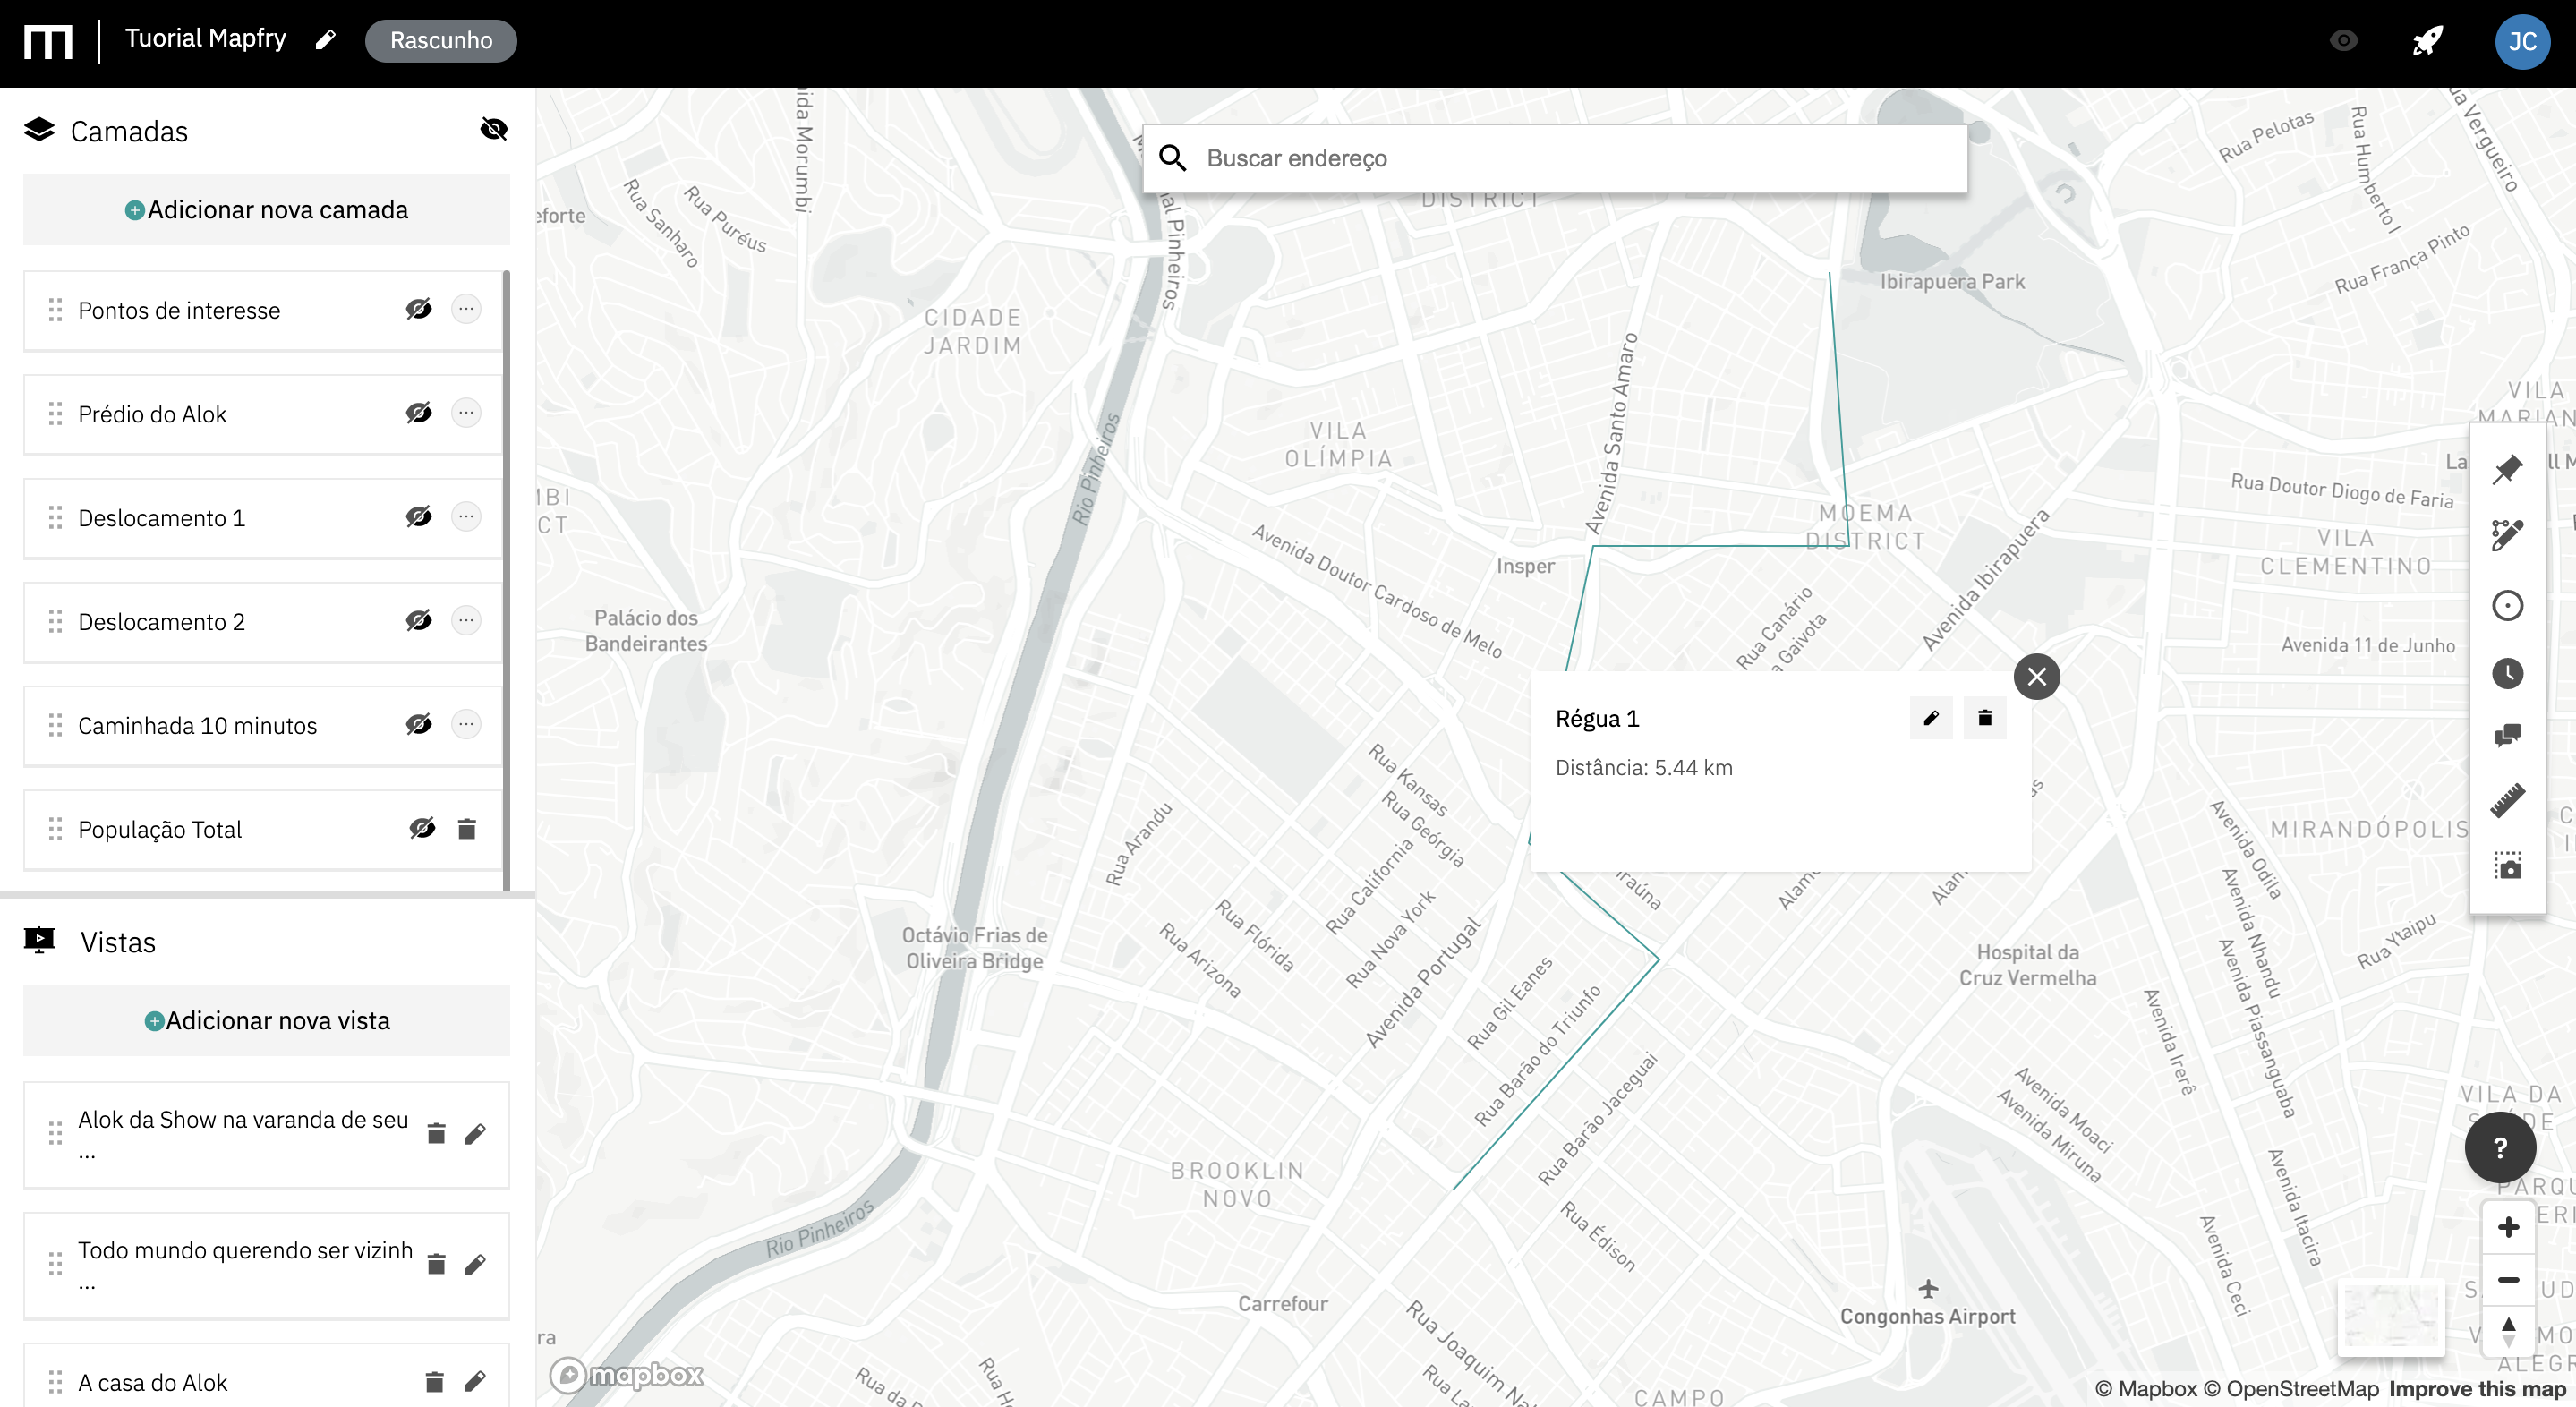Delete the Alok da Show view
Screen dimensions: 2576x1407
tap(436, 1133)
